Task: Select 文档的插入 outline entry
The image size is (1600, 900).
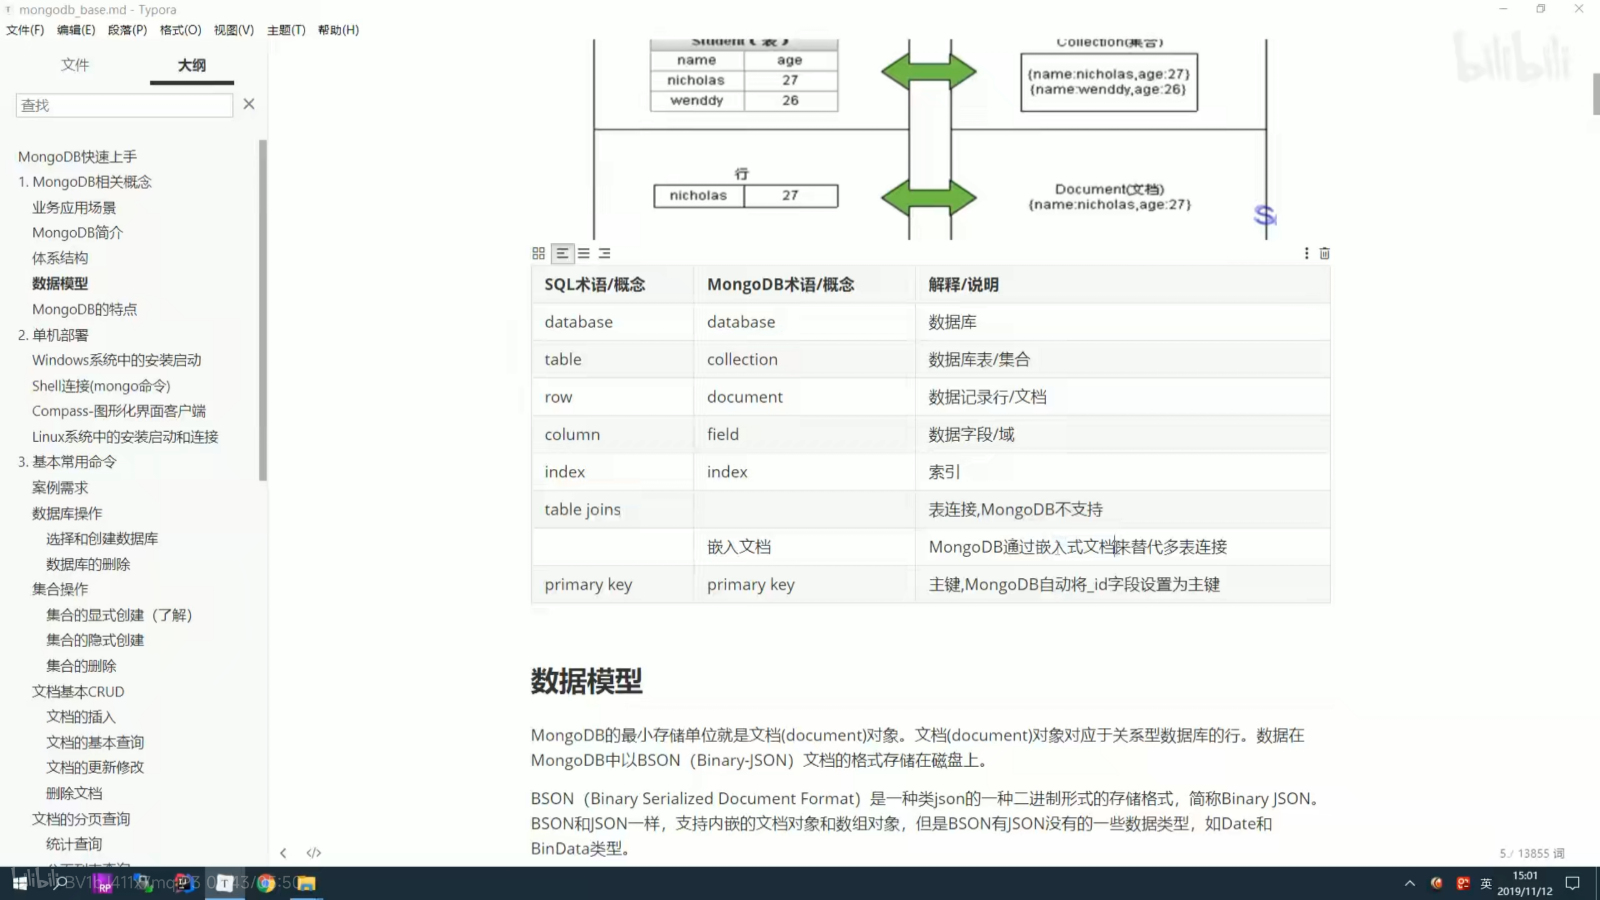Action: [x=80, y=716]
